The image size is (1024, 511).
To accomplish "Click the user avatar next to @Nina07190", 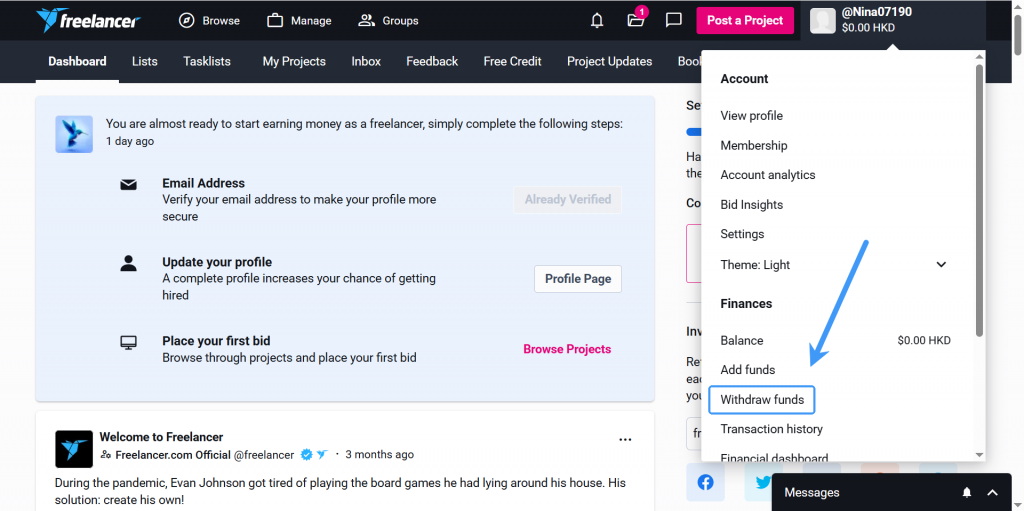I will [x=822, y=20].
